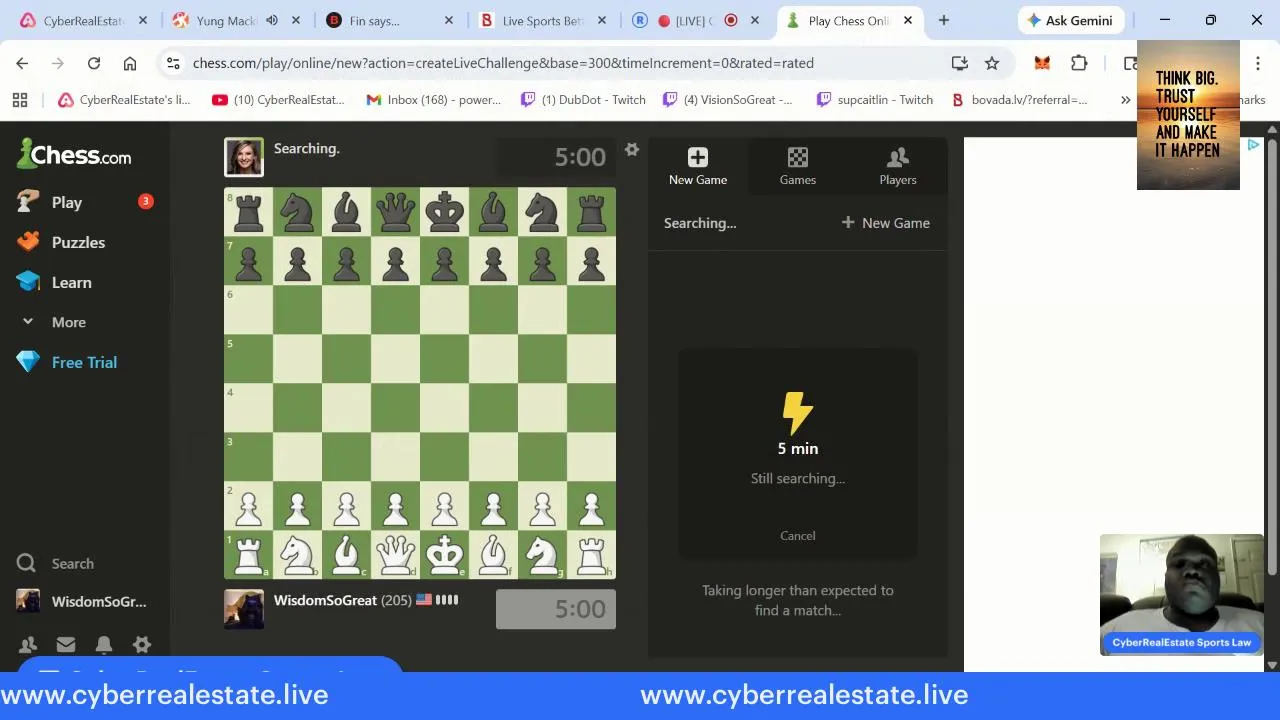Switch to the Players tab

point(898,166)
